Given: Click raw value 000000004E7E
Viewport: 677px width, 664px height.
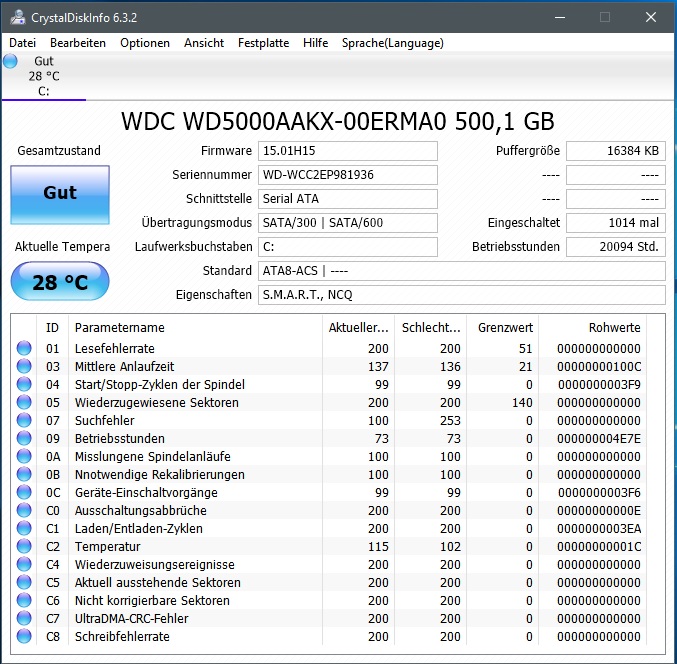Looking at the screenshot, I should coord(599,439).
